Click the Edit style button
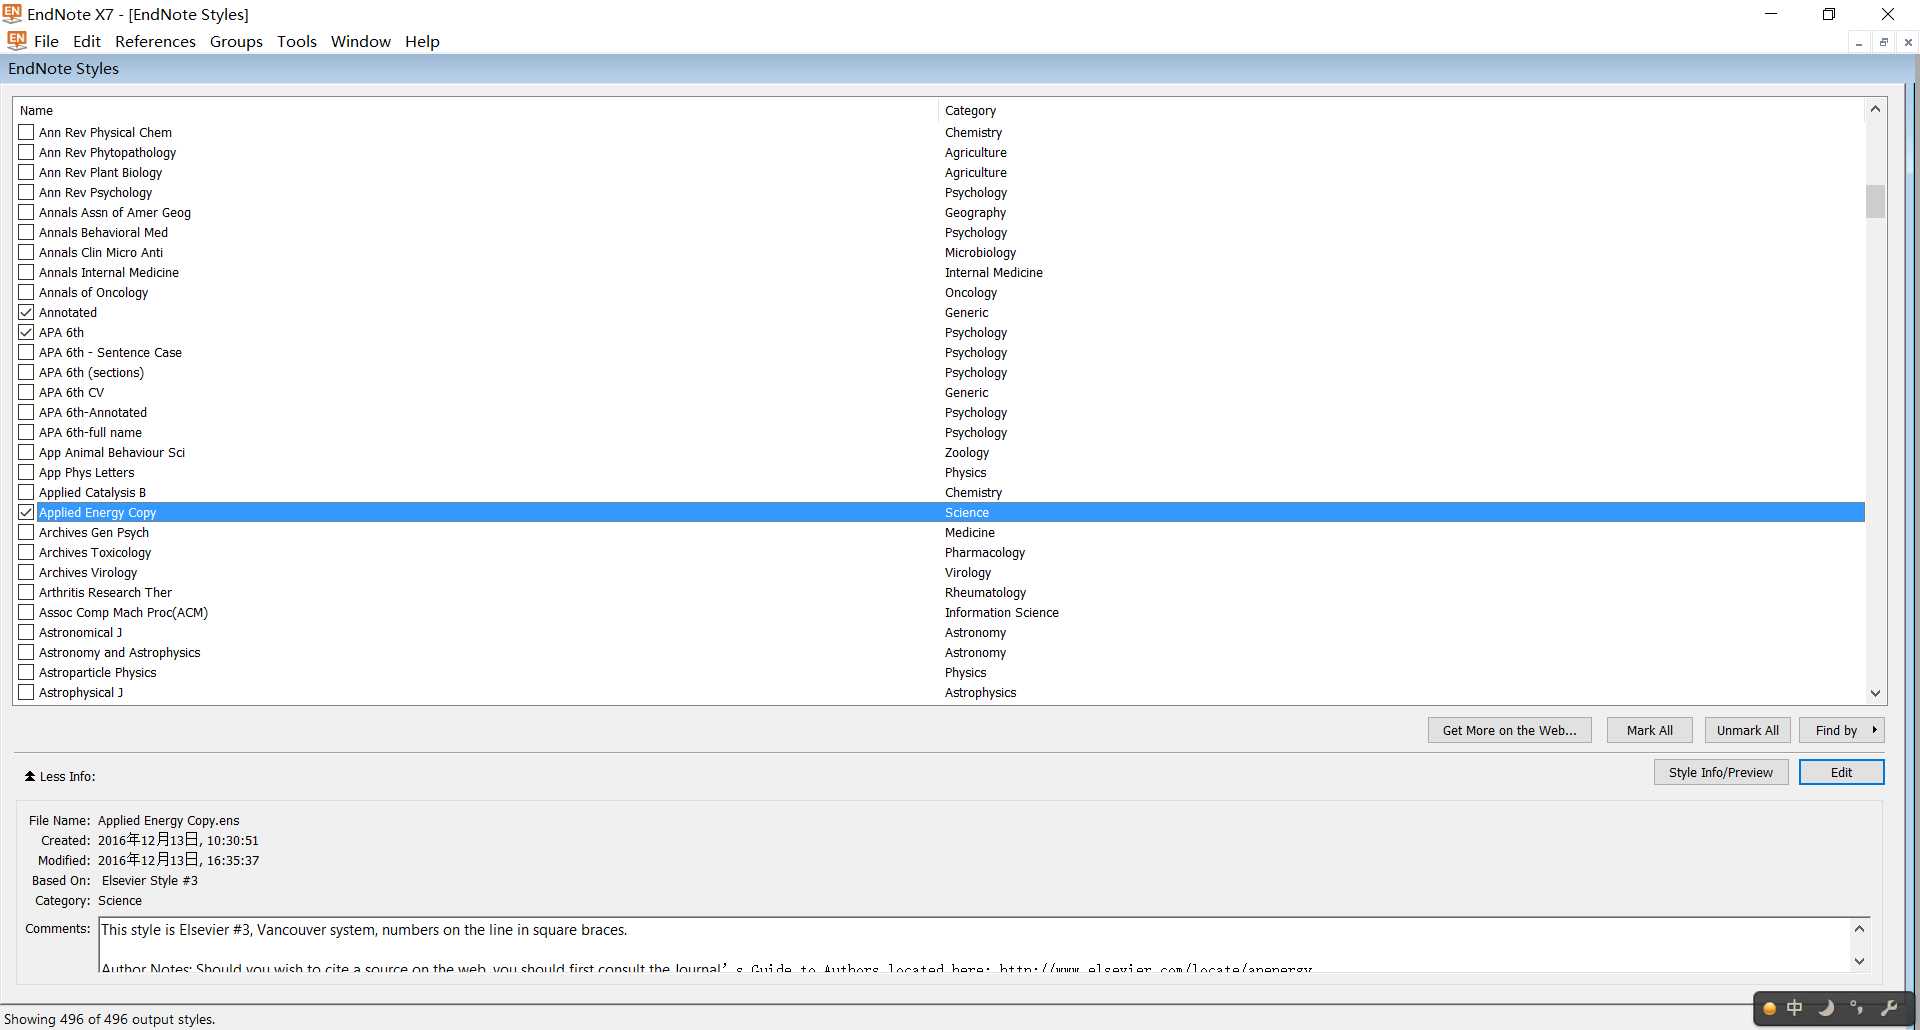 pos(1842,772)
